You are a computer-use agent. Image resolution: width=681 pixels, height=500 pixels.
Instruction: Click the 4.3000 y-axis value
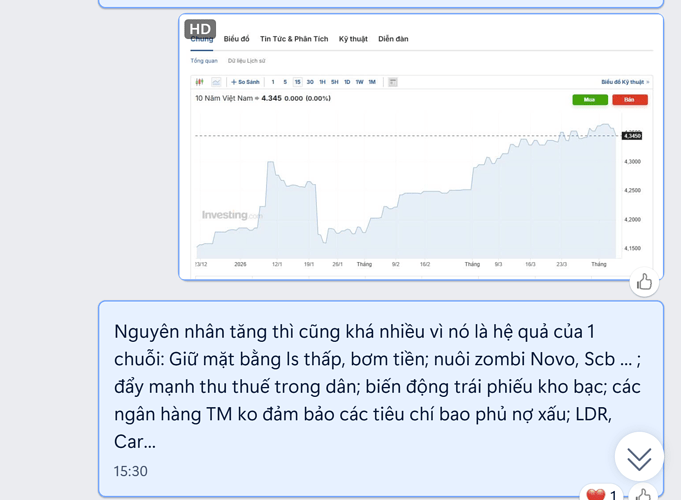pos(632,162)
